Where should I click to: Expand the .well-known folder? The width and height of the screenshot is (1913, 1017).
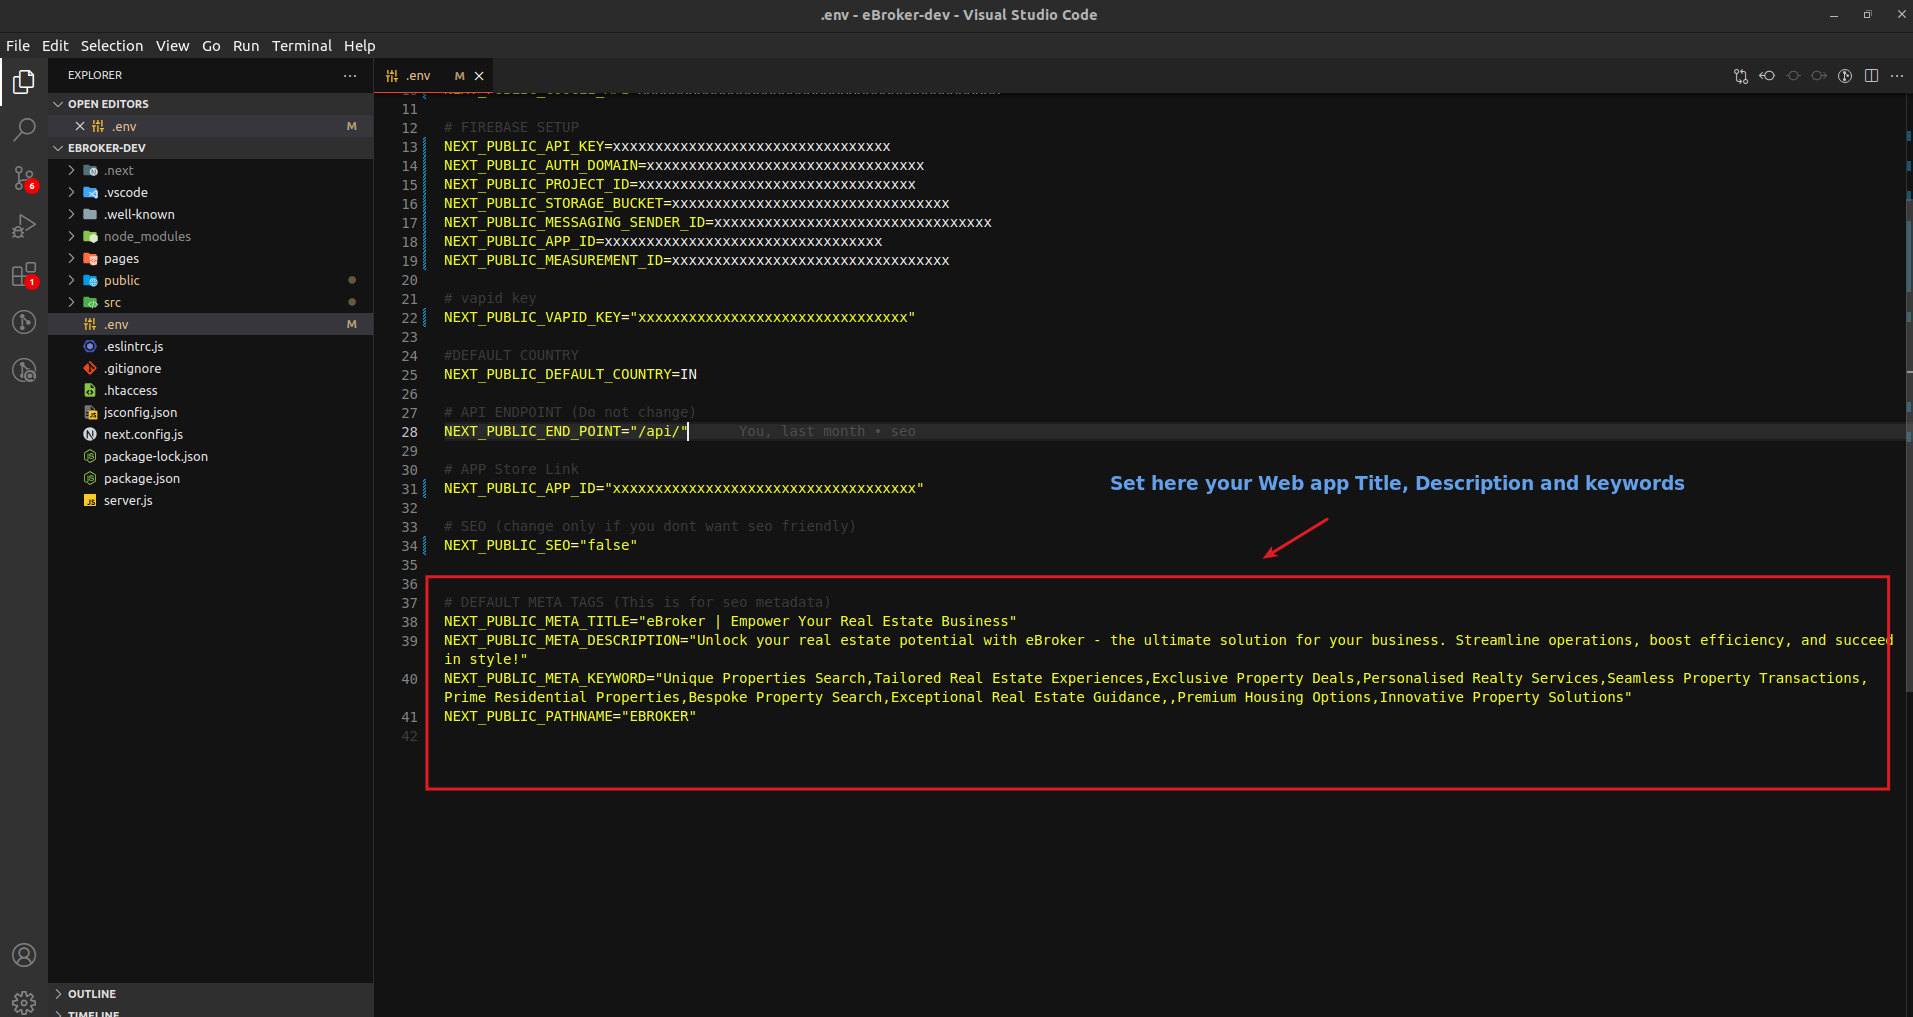click(x=210, y=214)
